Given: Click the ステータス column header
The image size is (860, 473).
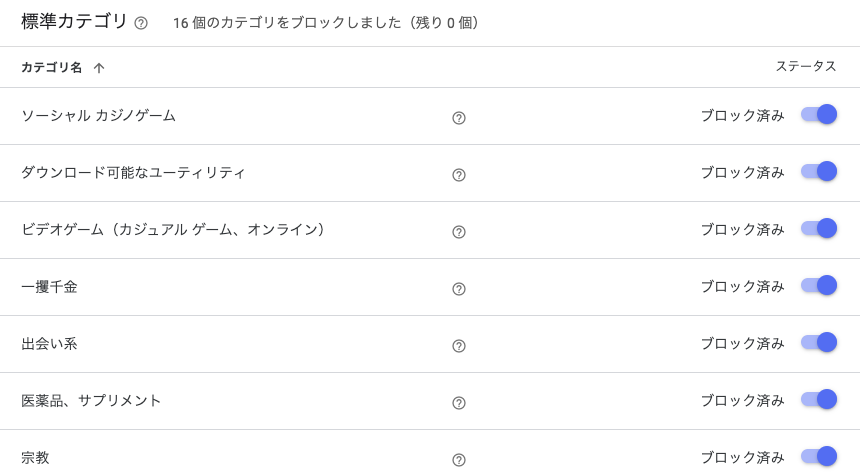Looking at the screenshot, I should tap(806, 66).
